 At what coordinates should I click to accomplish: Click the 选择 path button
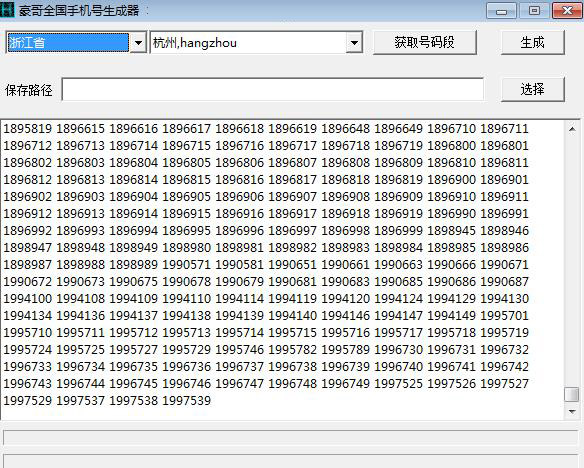pos(533,89)
